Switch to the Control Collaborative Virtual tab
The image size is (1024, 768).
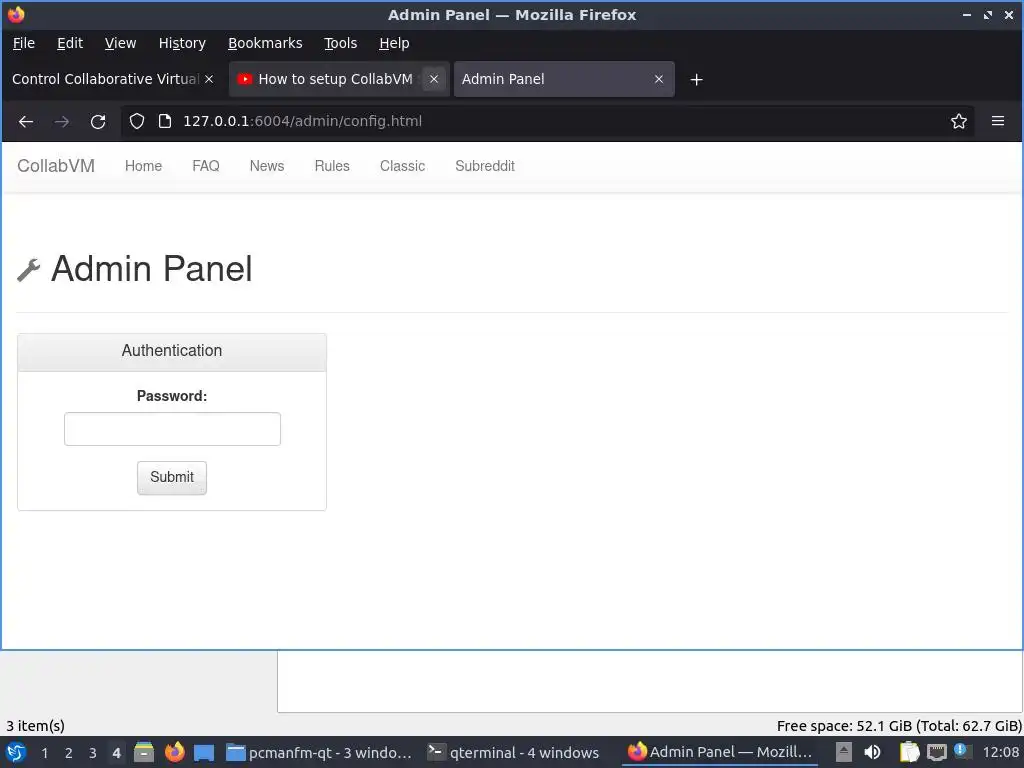[x=112, y=79]
